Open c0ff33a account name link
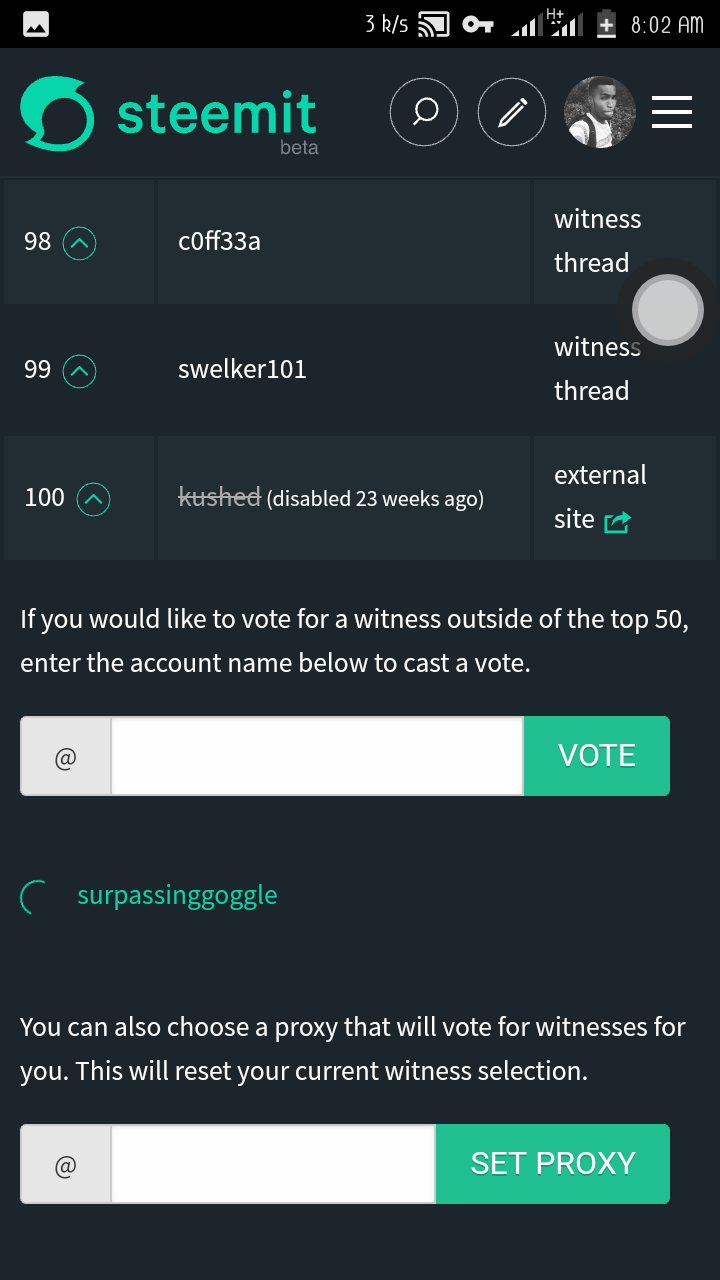The image size is (720, 1280). [x=219, y=241]
